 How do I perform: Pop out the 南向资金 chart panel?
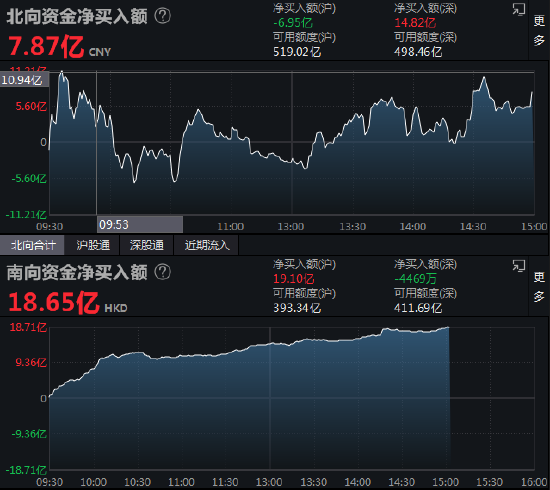(x=518, y=266)
